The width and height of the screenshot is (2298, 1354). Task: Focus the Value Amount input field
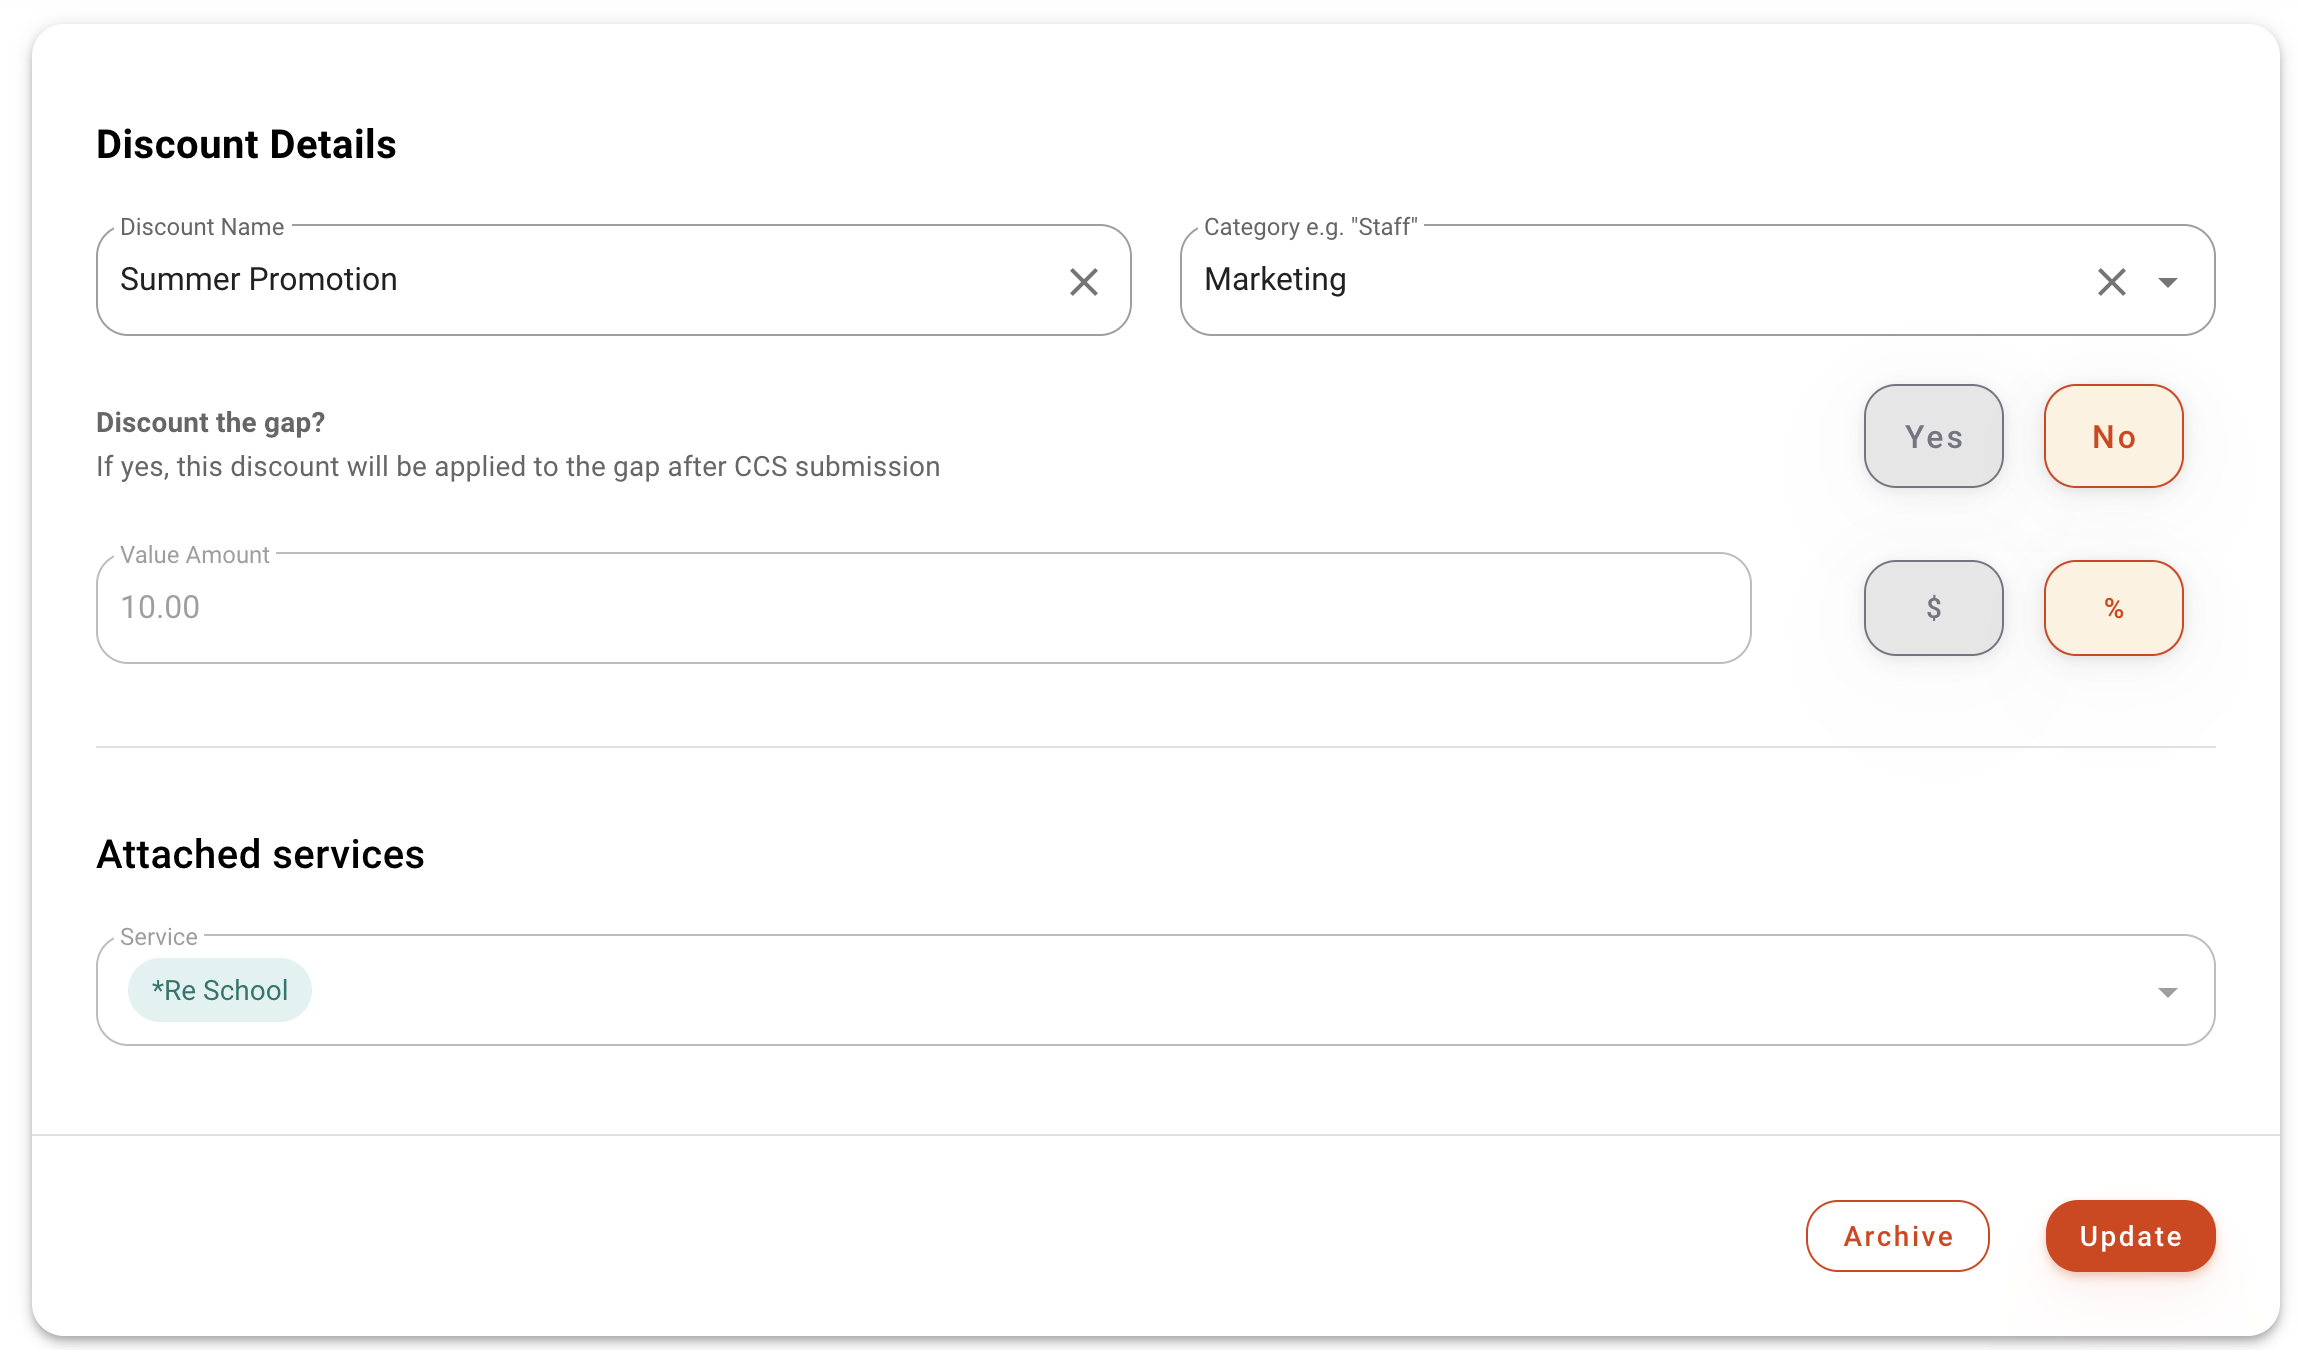pos(922,608)
